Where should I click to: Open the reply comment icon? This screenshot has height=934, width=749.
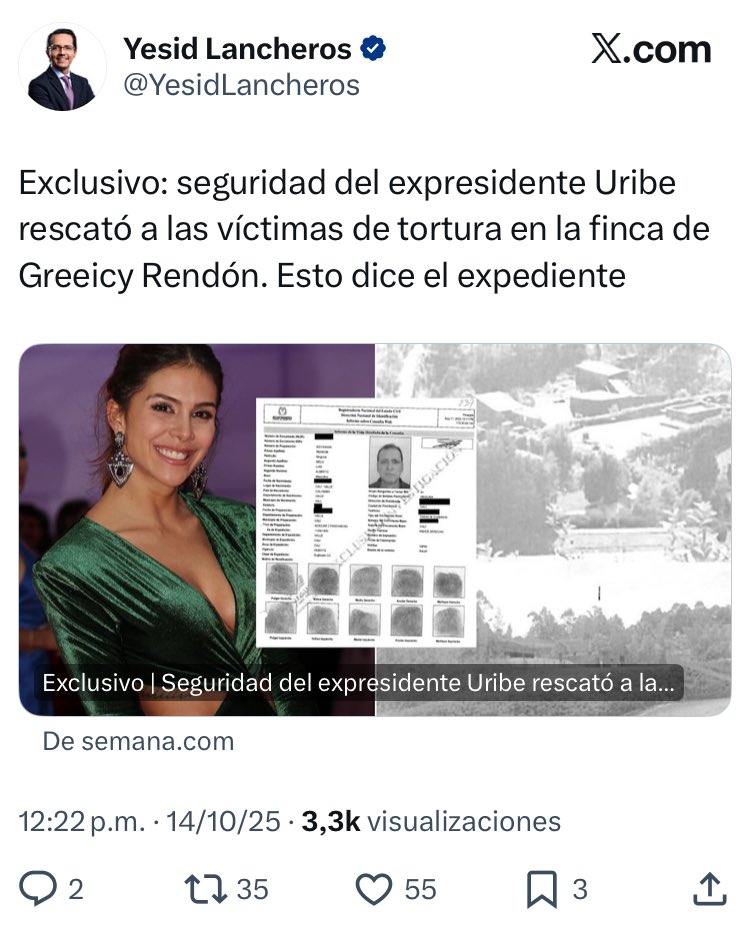point(38,888)
